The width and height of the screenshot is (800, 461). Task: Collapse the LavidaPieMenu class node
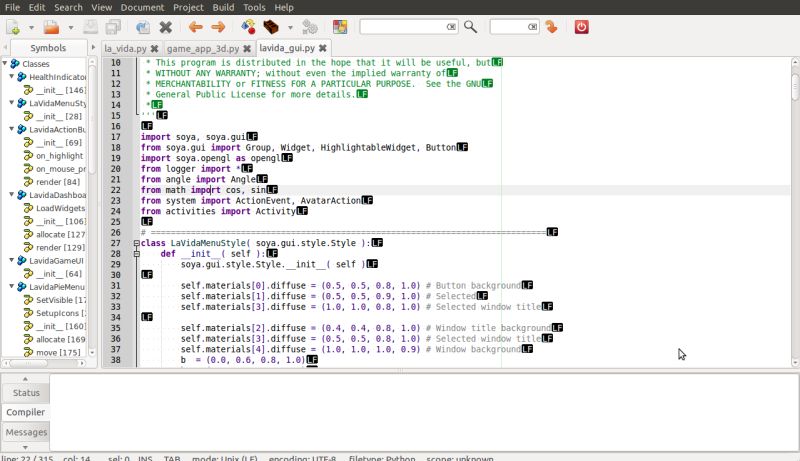coord(12,287)
